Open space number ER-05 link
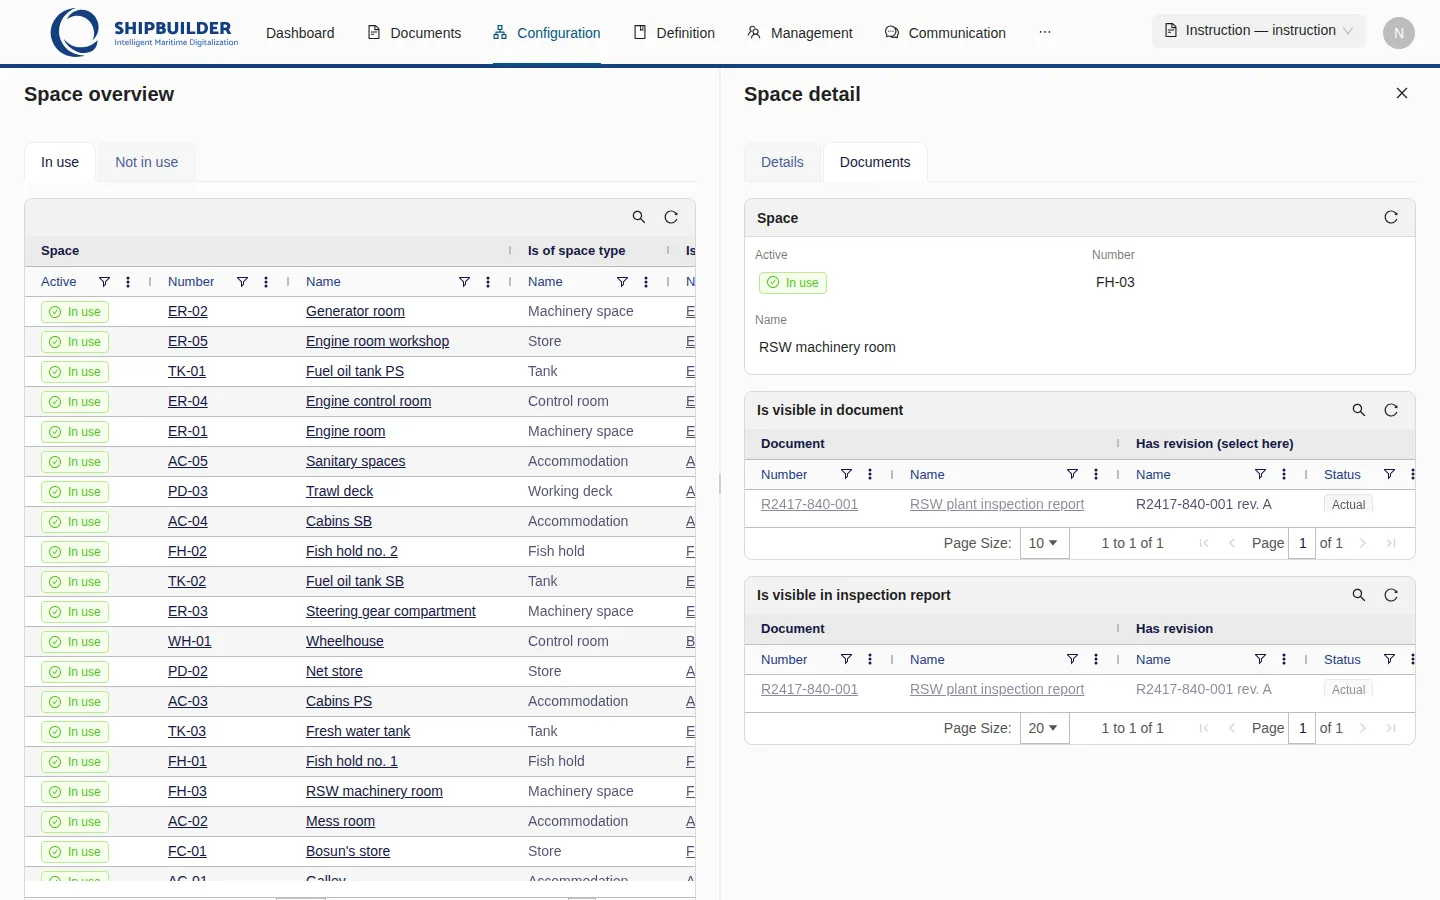The image size is (1440, 900). coord(188,341)
